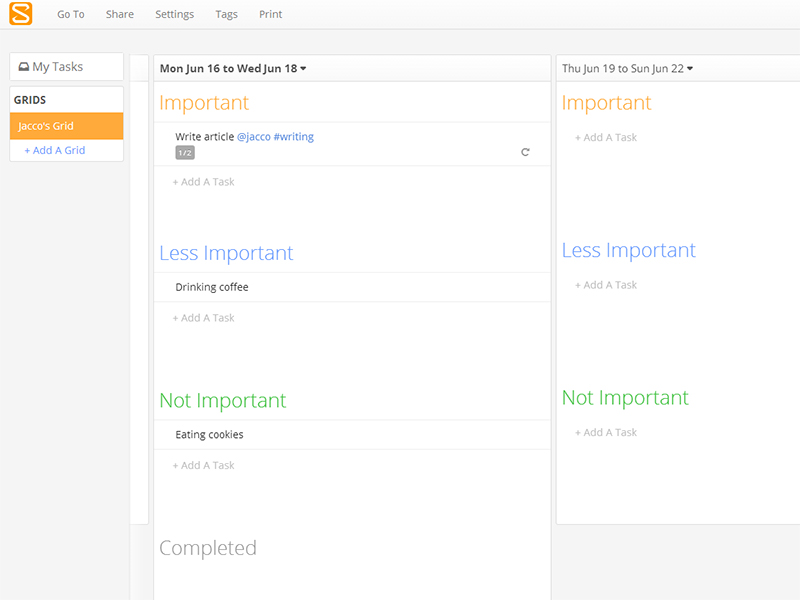Screen dimensions: 800x600
Task: Click the Completed section heading
Action: (208, 548)
